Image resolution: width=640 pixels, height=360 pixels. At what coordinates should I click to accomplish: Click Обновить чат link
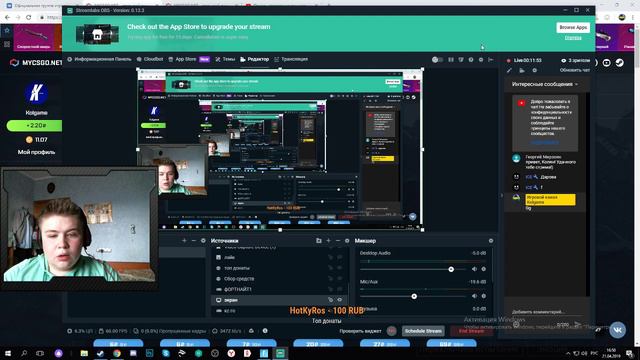click(575, 70)
